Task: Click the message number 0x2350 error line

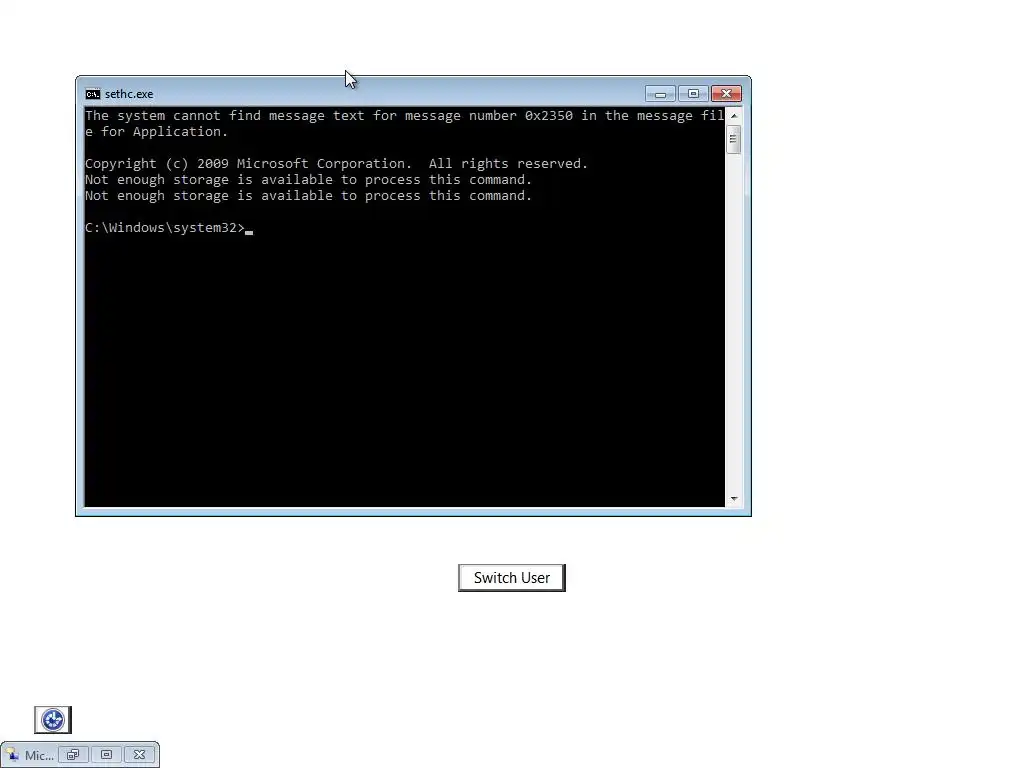Action: (x=404, y=123)
